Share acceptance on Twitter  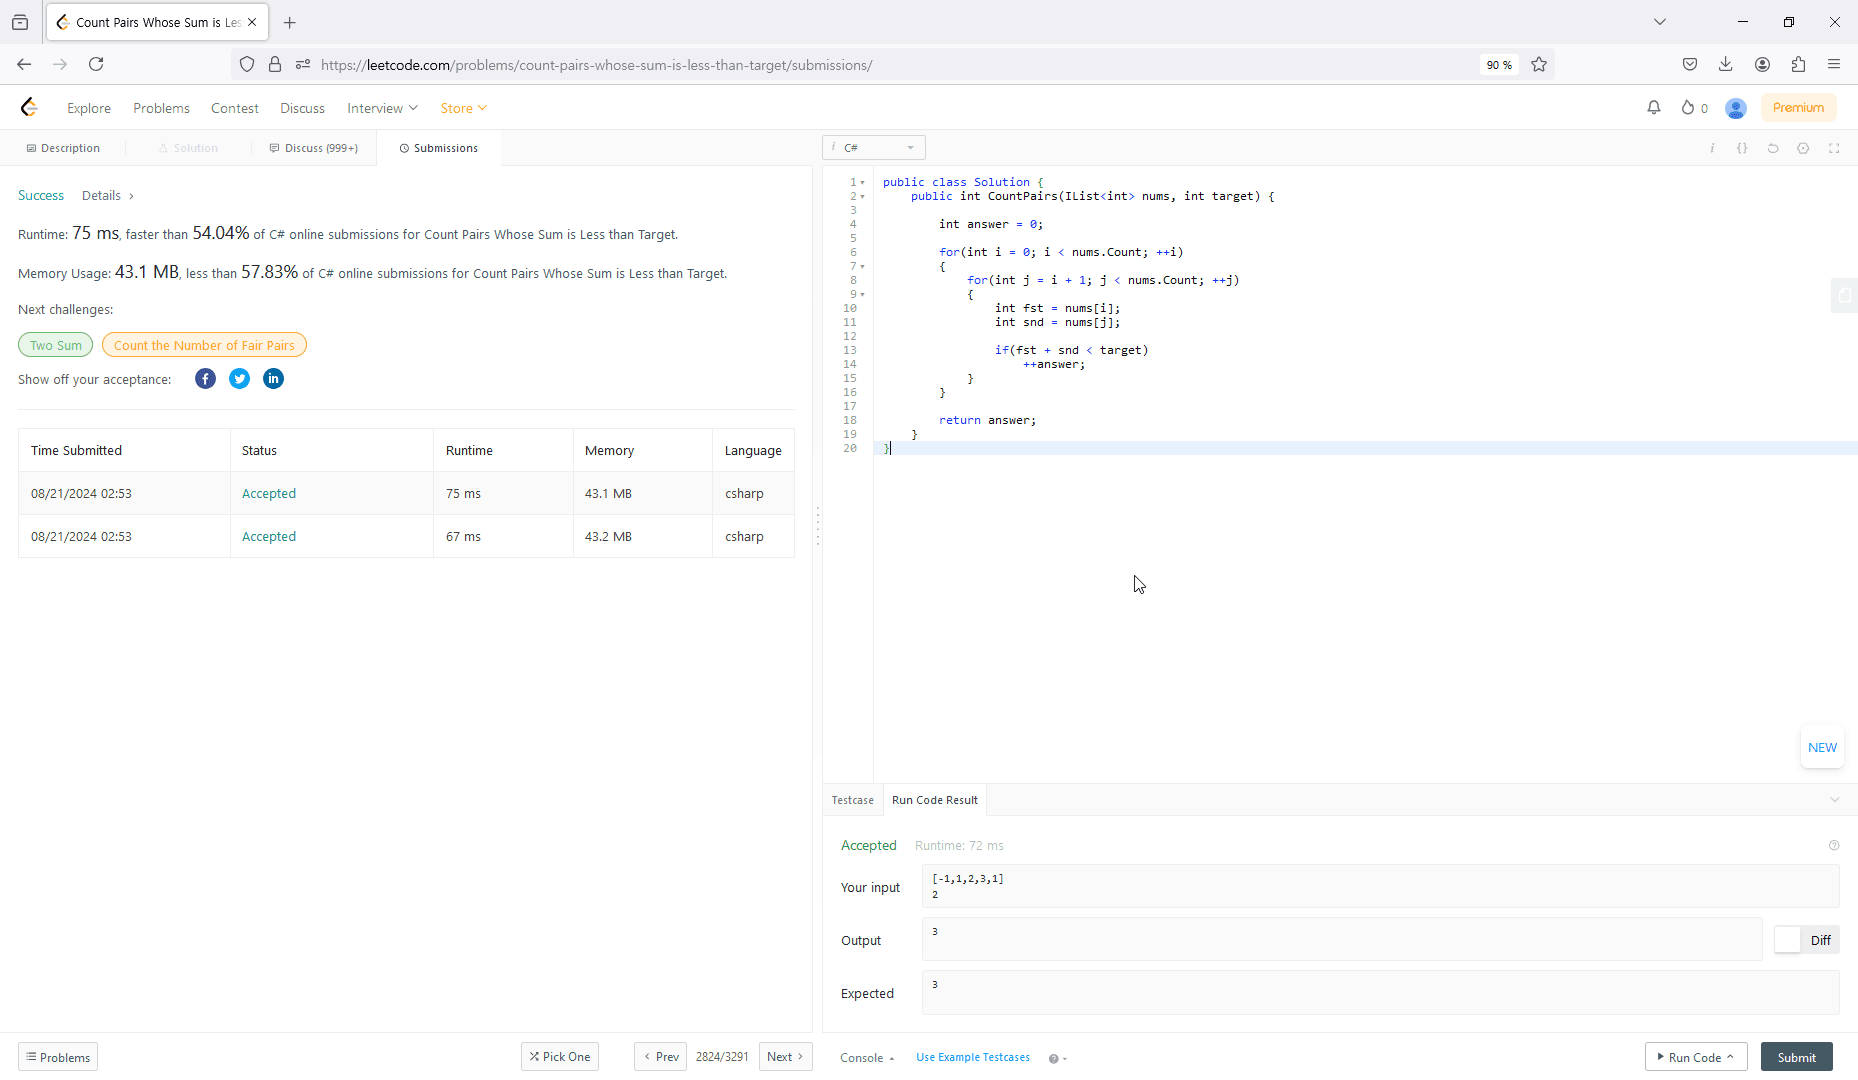[239, 378]
